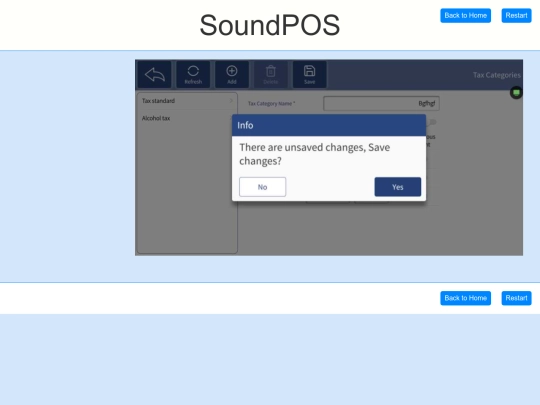Expand the Tax standard row chevron

[x=231, y=101]
